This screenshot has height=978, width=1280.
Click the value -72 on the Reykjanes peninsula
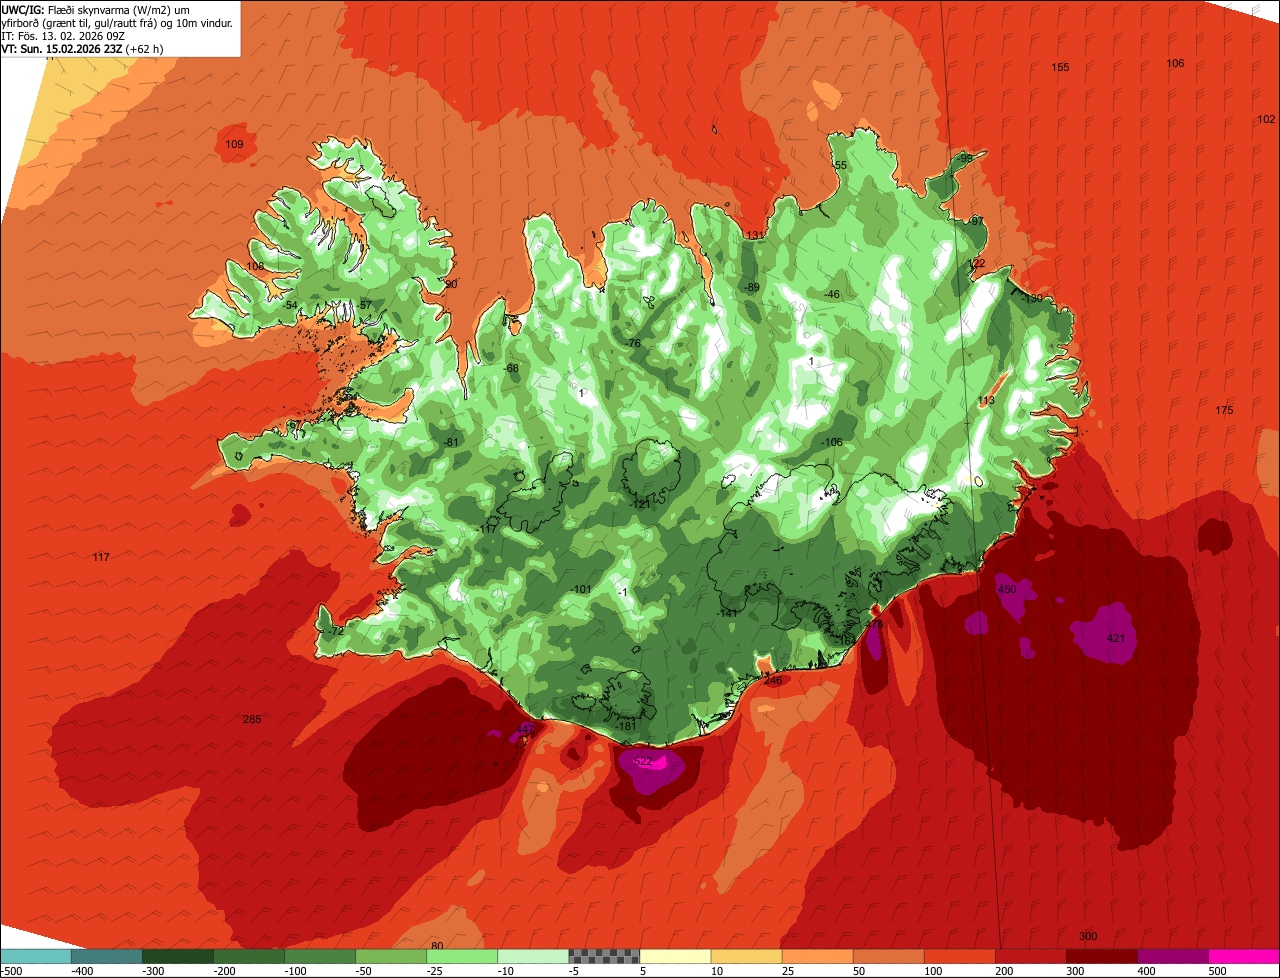pyautogui.click(x=336, y=632)
